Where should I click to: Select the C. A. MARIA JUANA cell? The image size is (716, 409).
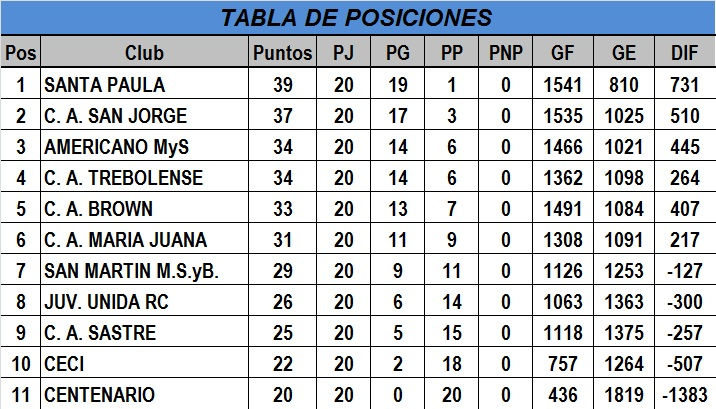pyautogui.click(x=144, y=240)
